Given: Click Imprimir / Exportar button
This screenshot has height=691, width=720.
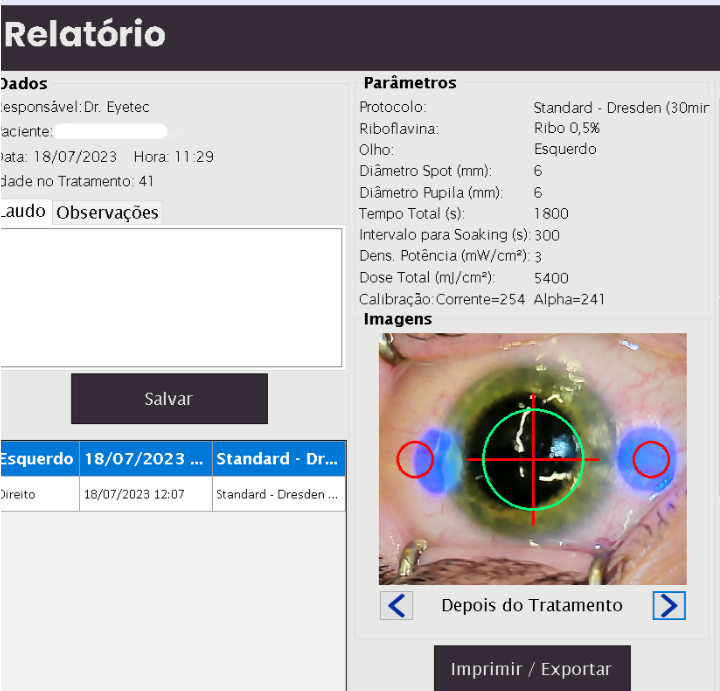Looking at the screenshot, I should (532, 669).
